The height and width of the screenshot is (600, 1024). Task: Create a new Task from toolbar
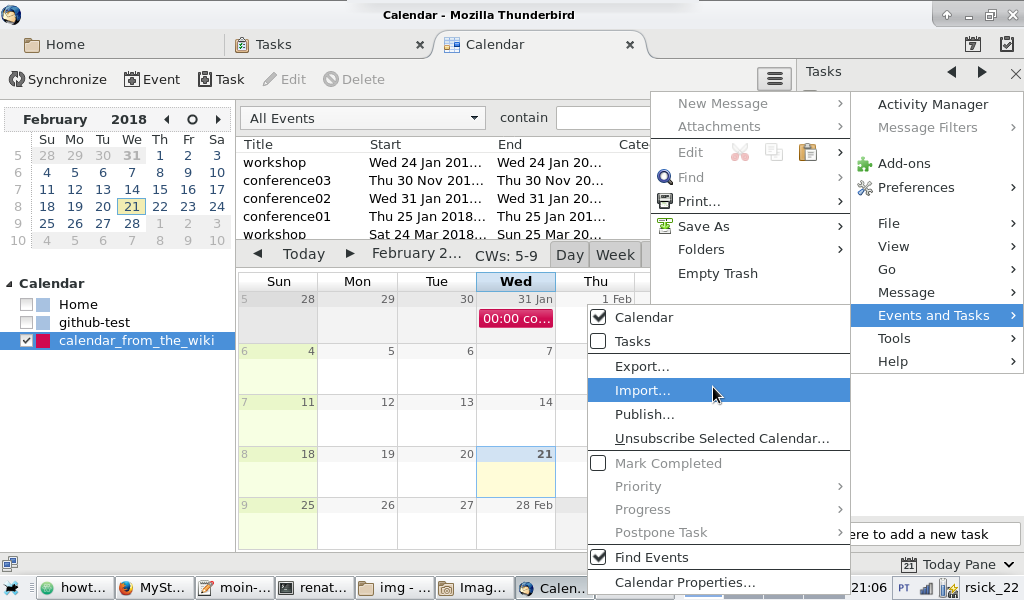coord(221,80)
